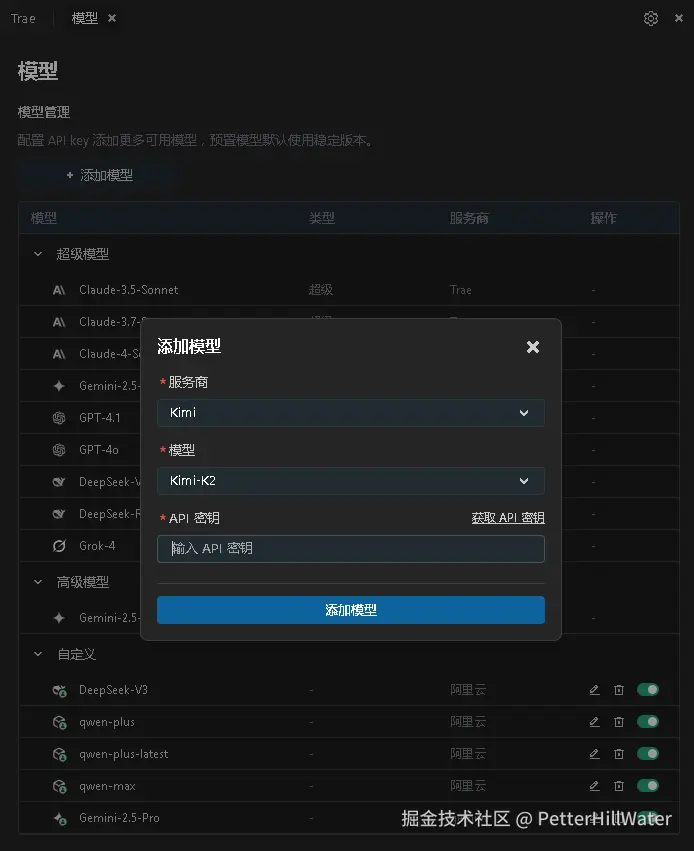The image size is (694, 851).
Task: Close the 模型 tab
Action: (x=112, y=18)
